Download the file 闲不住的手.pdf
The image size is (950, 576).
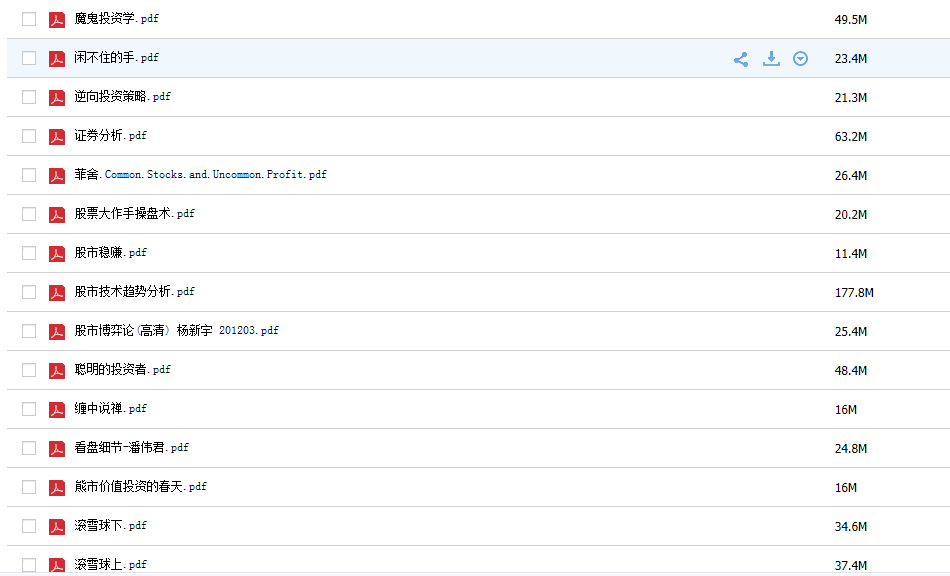[x=771, y=59]
